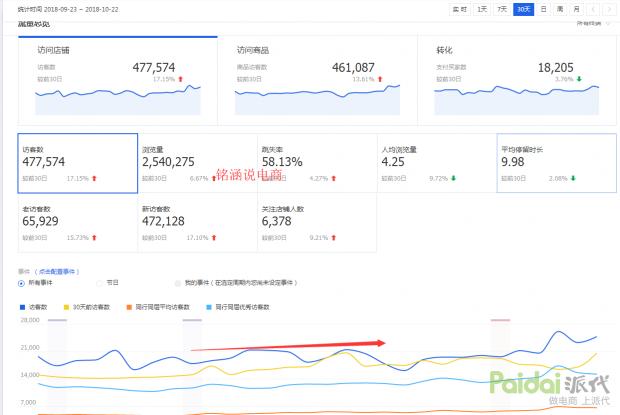Choose the 日 day granularity button

(x=543, y=9)
